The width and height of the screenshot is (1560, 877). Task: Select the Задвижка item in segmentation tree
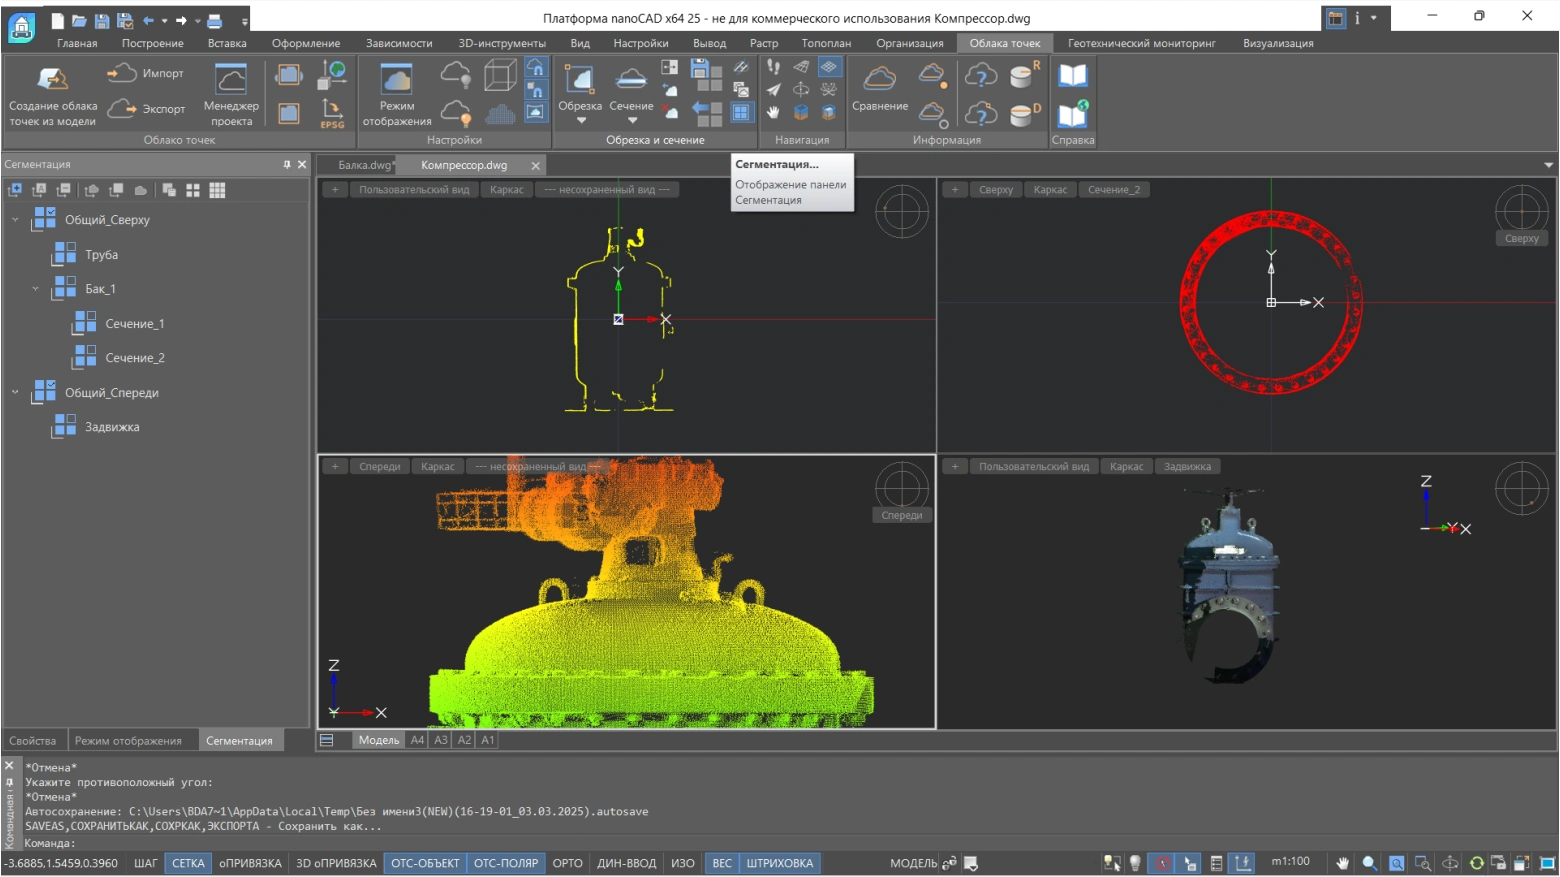tap(112, 427)
